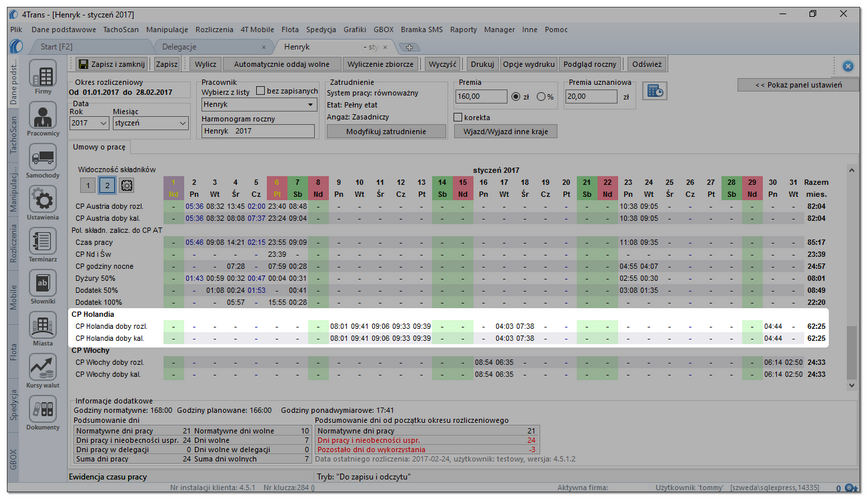Click Wjazd/Wyjazd inne kraje button
This screenshot has width=867, height=499.
[505, 132]
